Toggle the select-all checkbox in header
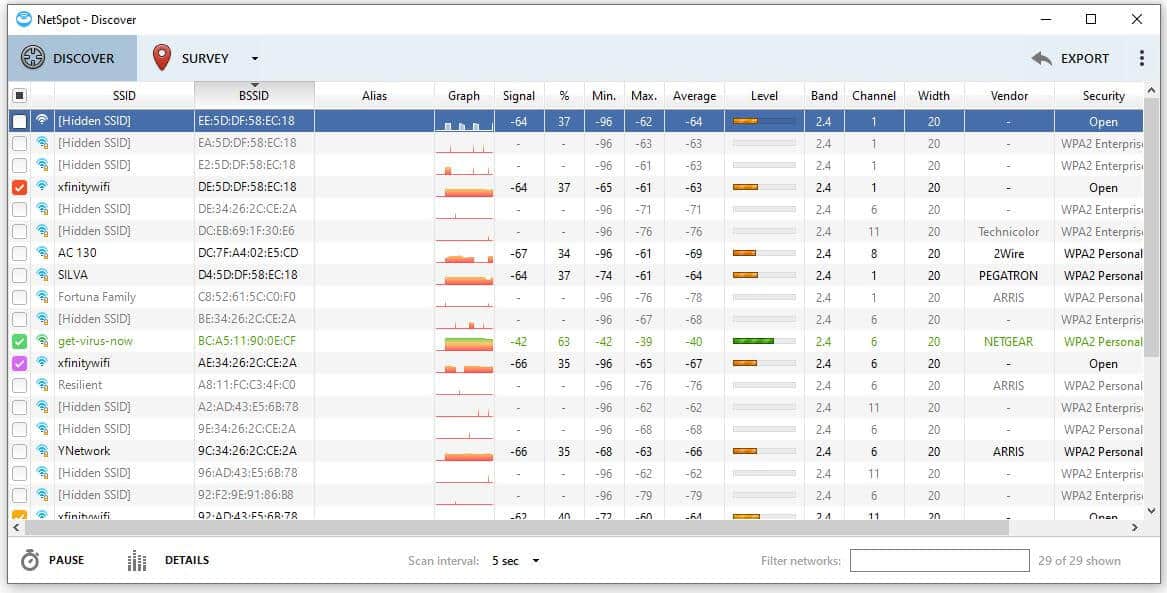1167x593 pixels. (19, 96)
